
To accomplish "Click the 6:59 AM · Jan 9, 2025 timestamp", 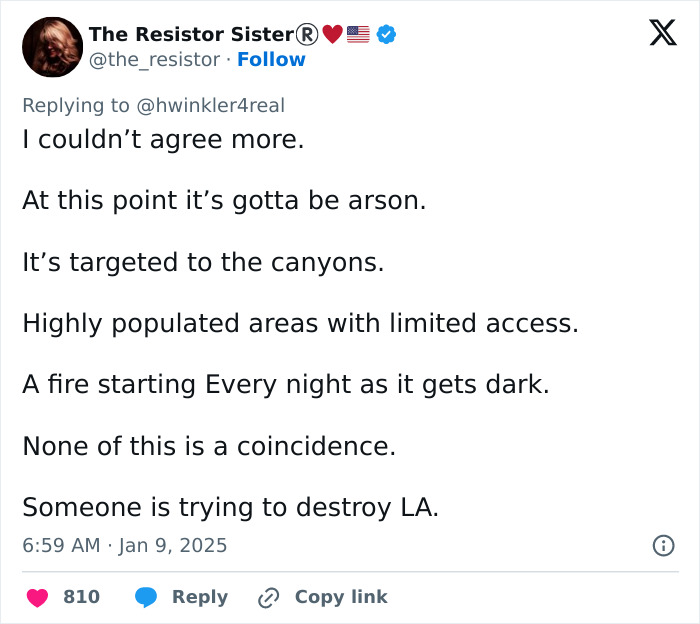I will click(x=125, y=546).
